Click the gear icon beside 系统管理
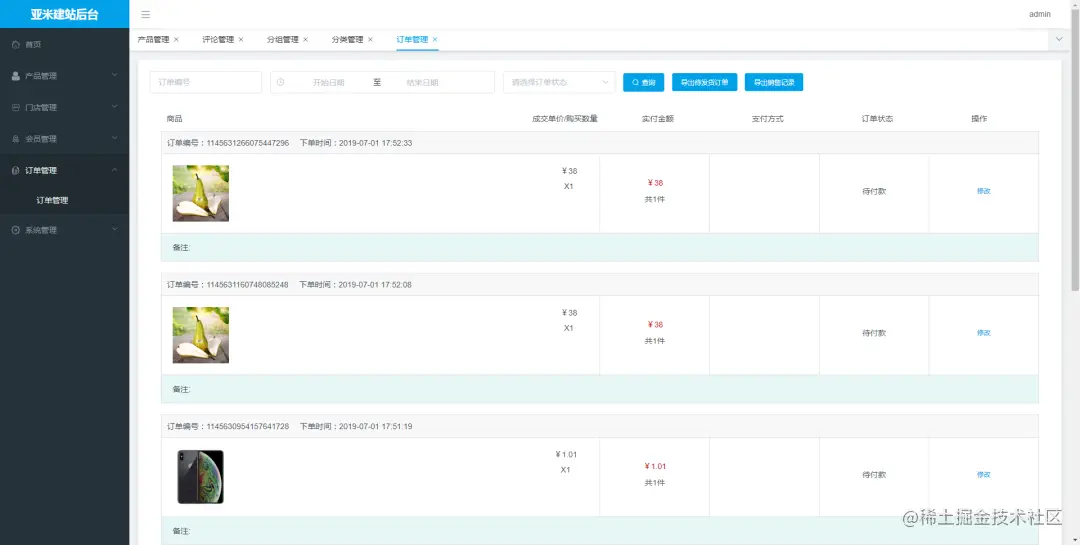1080x545 pixels. [16, 230]
